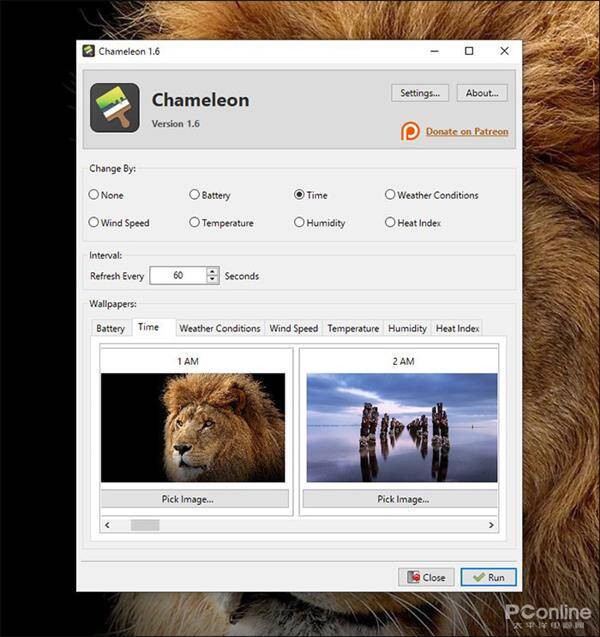The width and height of the screenshot is (600, 637).
Task: Click the Patreon logo icon
Action: 410,131
